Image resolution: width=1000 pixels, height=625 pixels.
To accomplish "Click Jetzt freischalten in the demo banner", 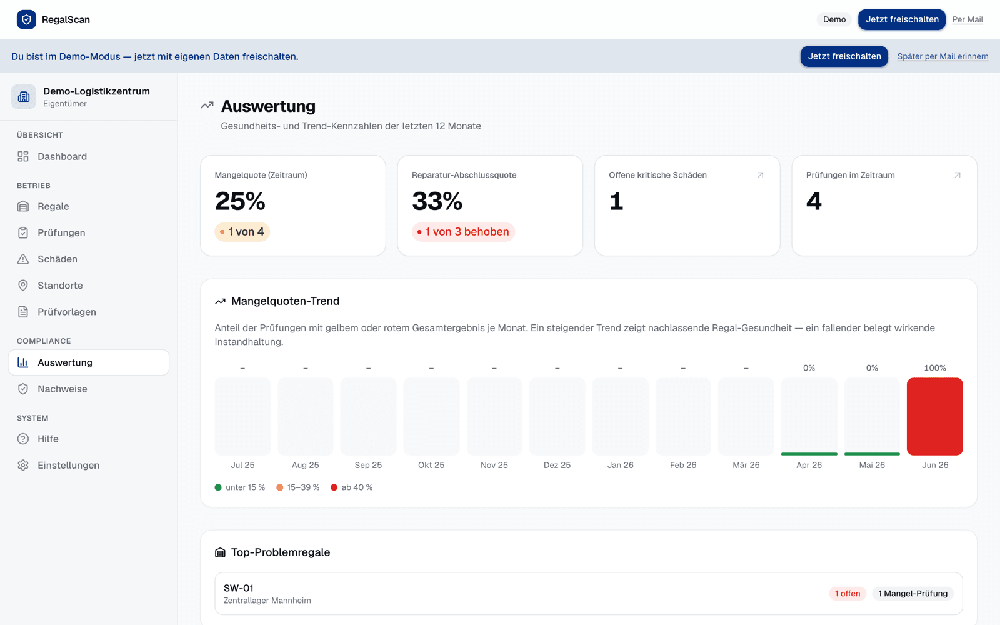I will tap(844, 56).
